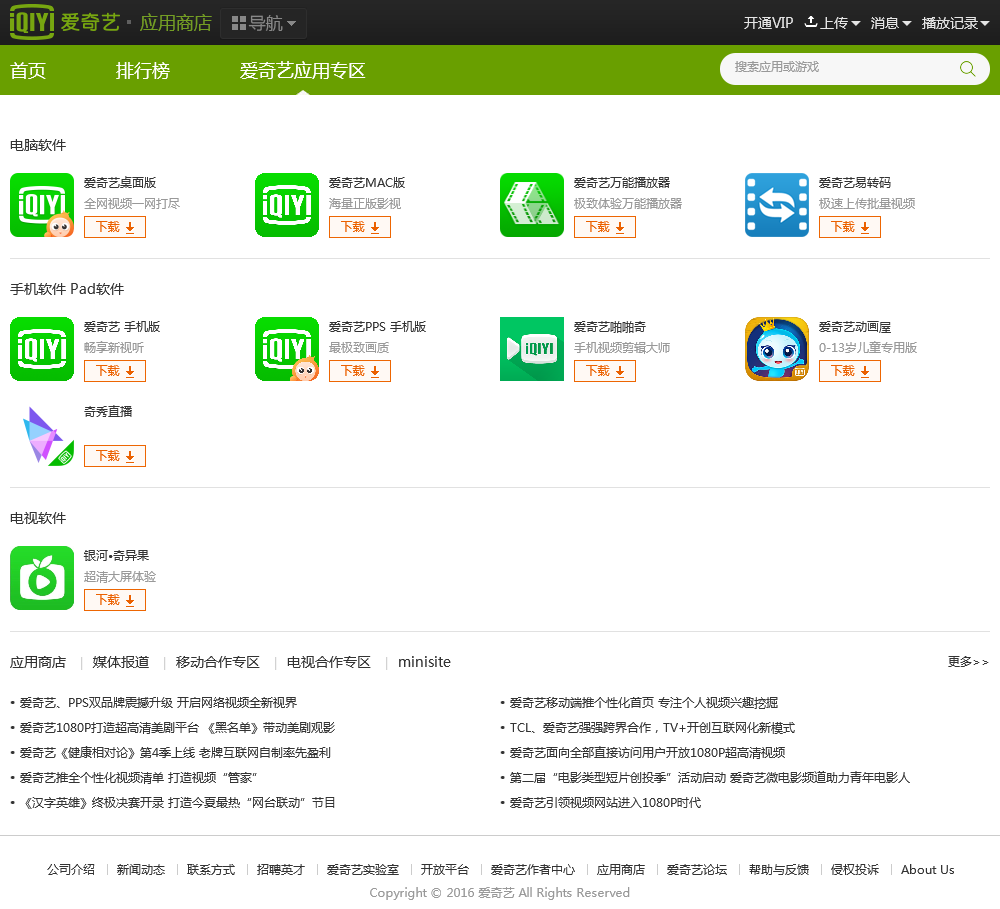Click 爱奇艺万能播放器 title text
The width and height of the screenshot is (1000, 909).
pos(622,183)
